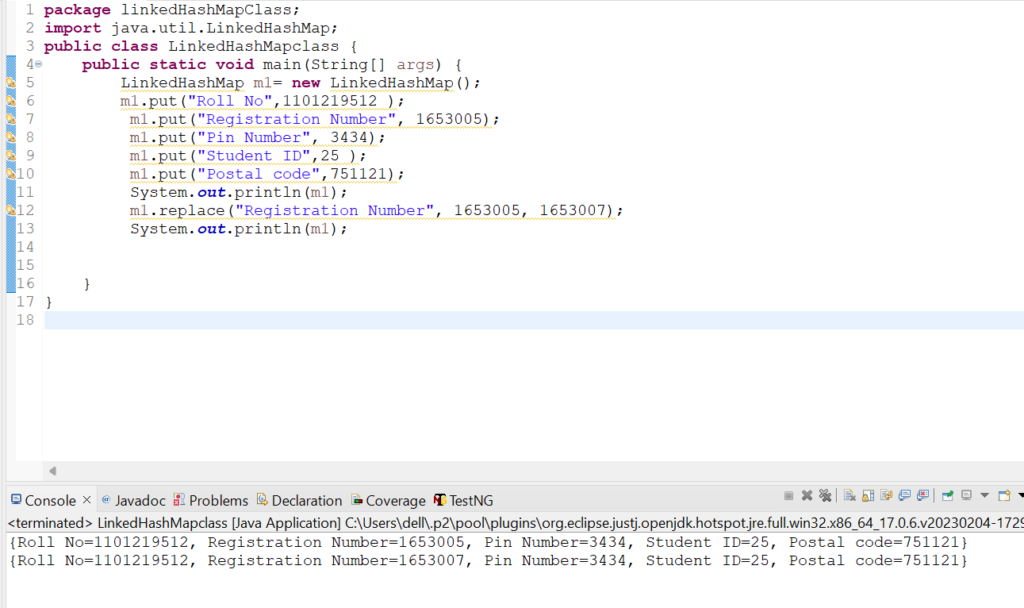Open the Javadoc tab

[134, 500]
